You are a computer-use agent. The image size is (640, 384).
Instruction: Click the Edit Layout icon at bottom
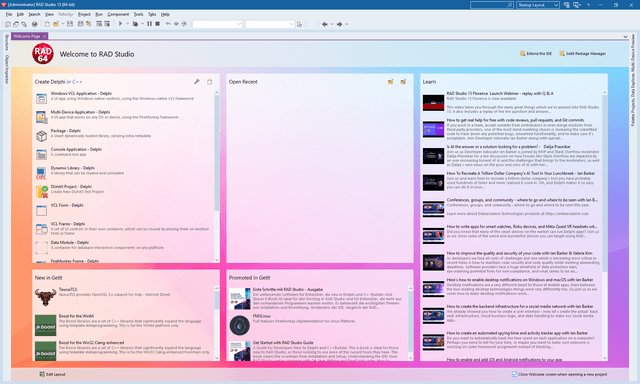click(x=42, y=374)
